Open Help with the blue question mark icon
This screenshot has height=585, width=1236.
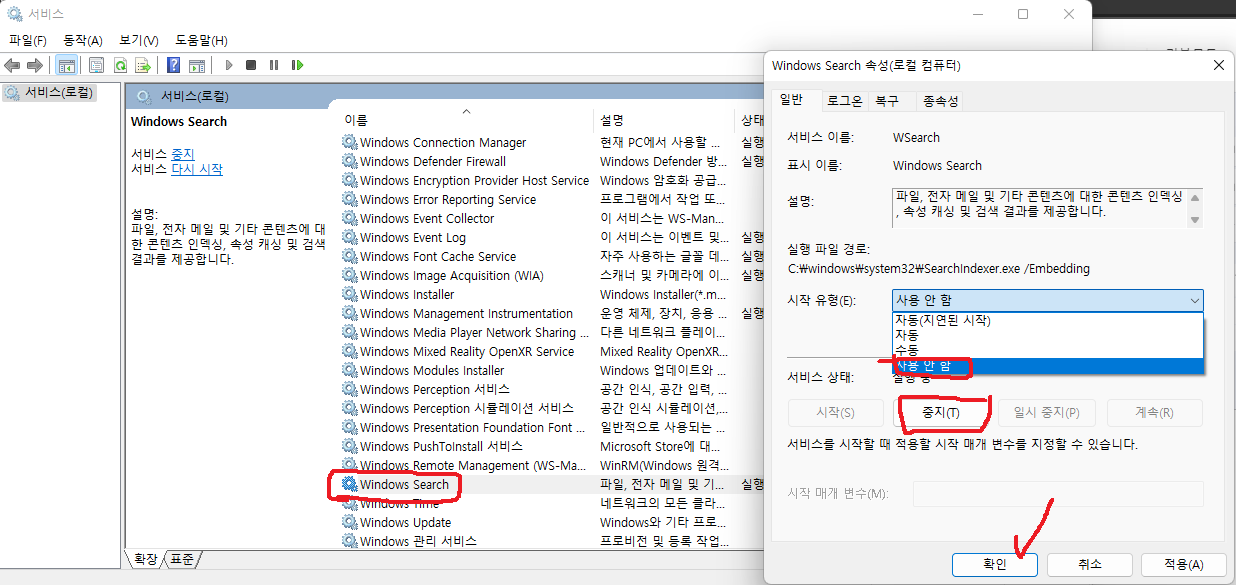[x=174, y=65]
